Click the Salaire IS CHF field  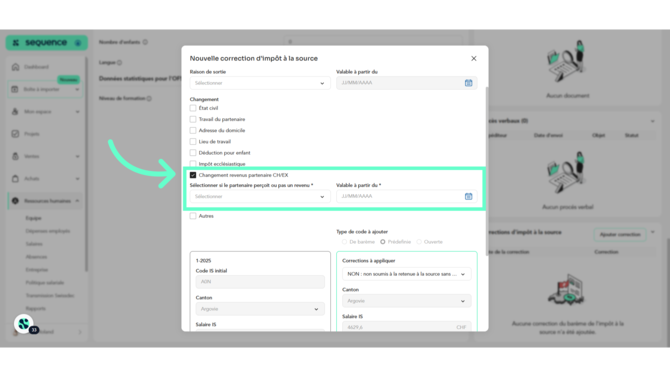(x=406, y=327)
